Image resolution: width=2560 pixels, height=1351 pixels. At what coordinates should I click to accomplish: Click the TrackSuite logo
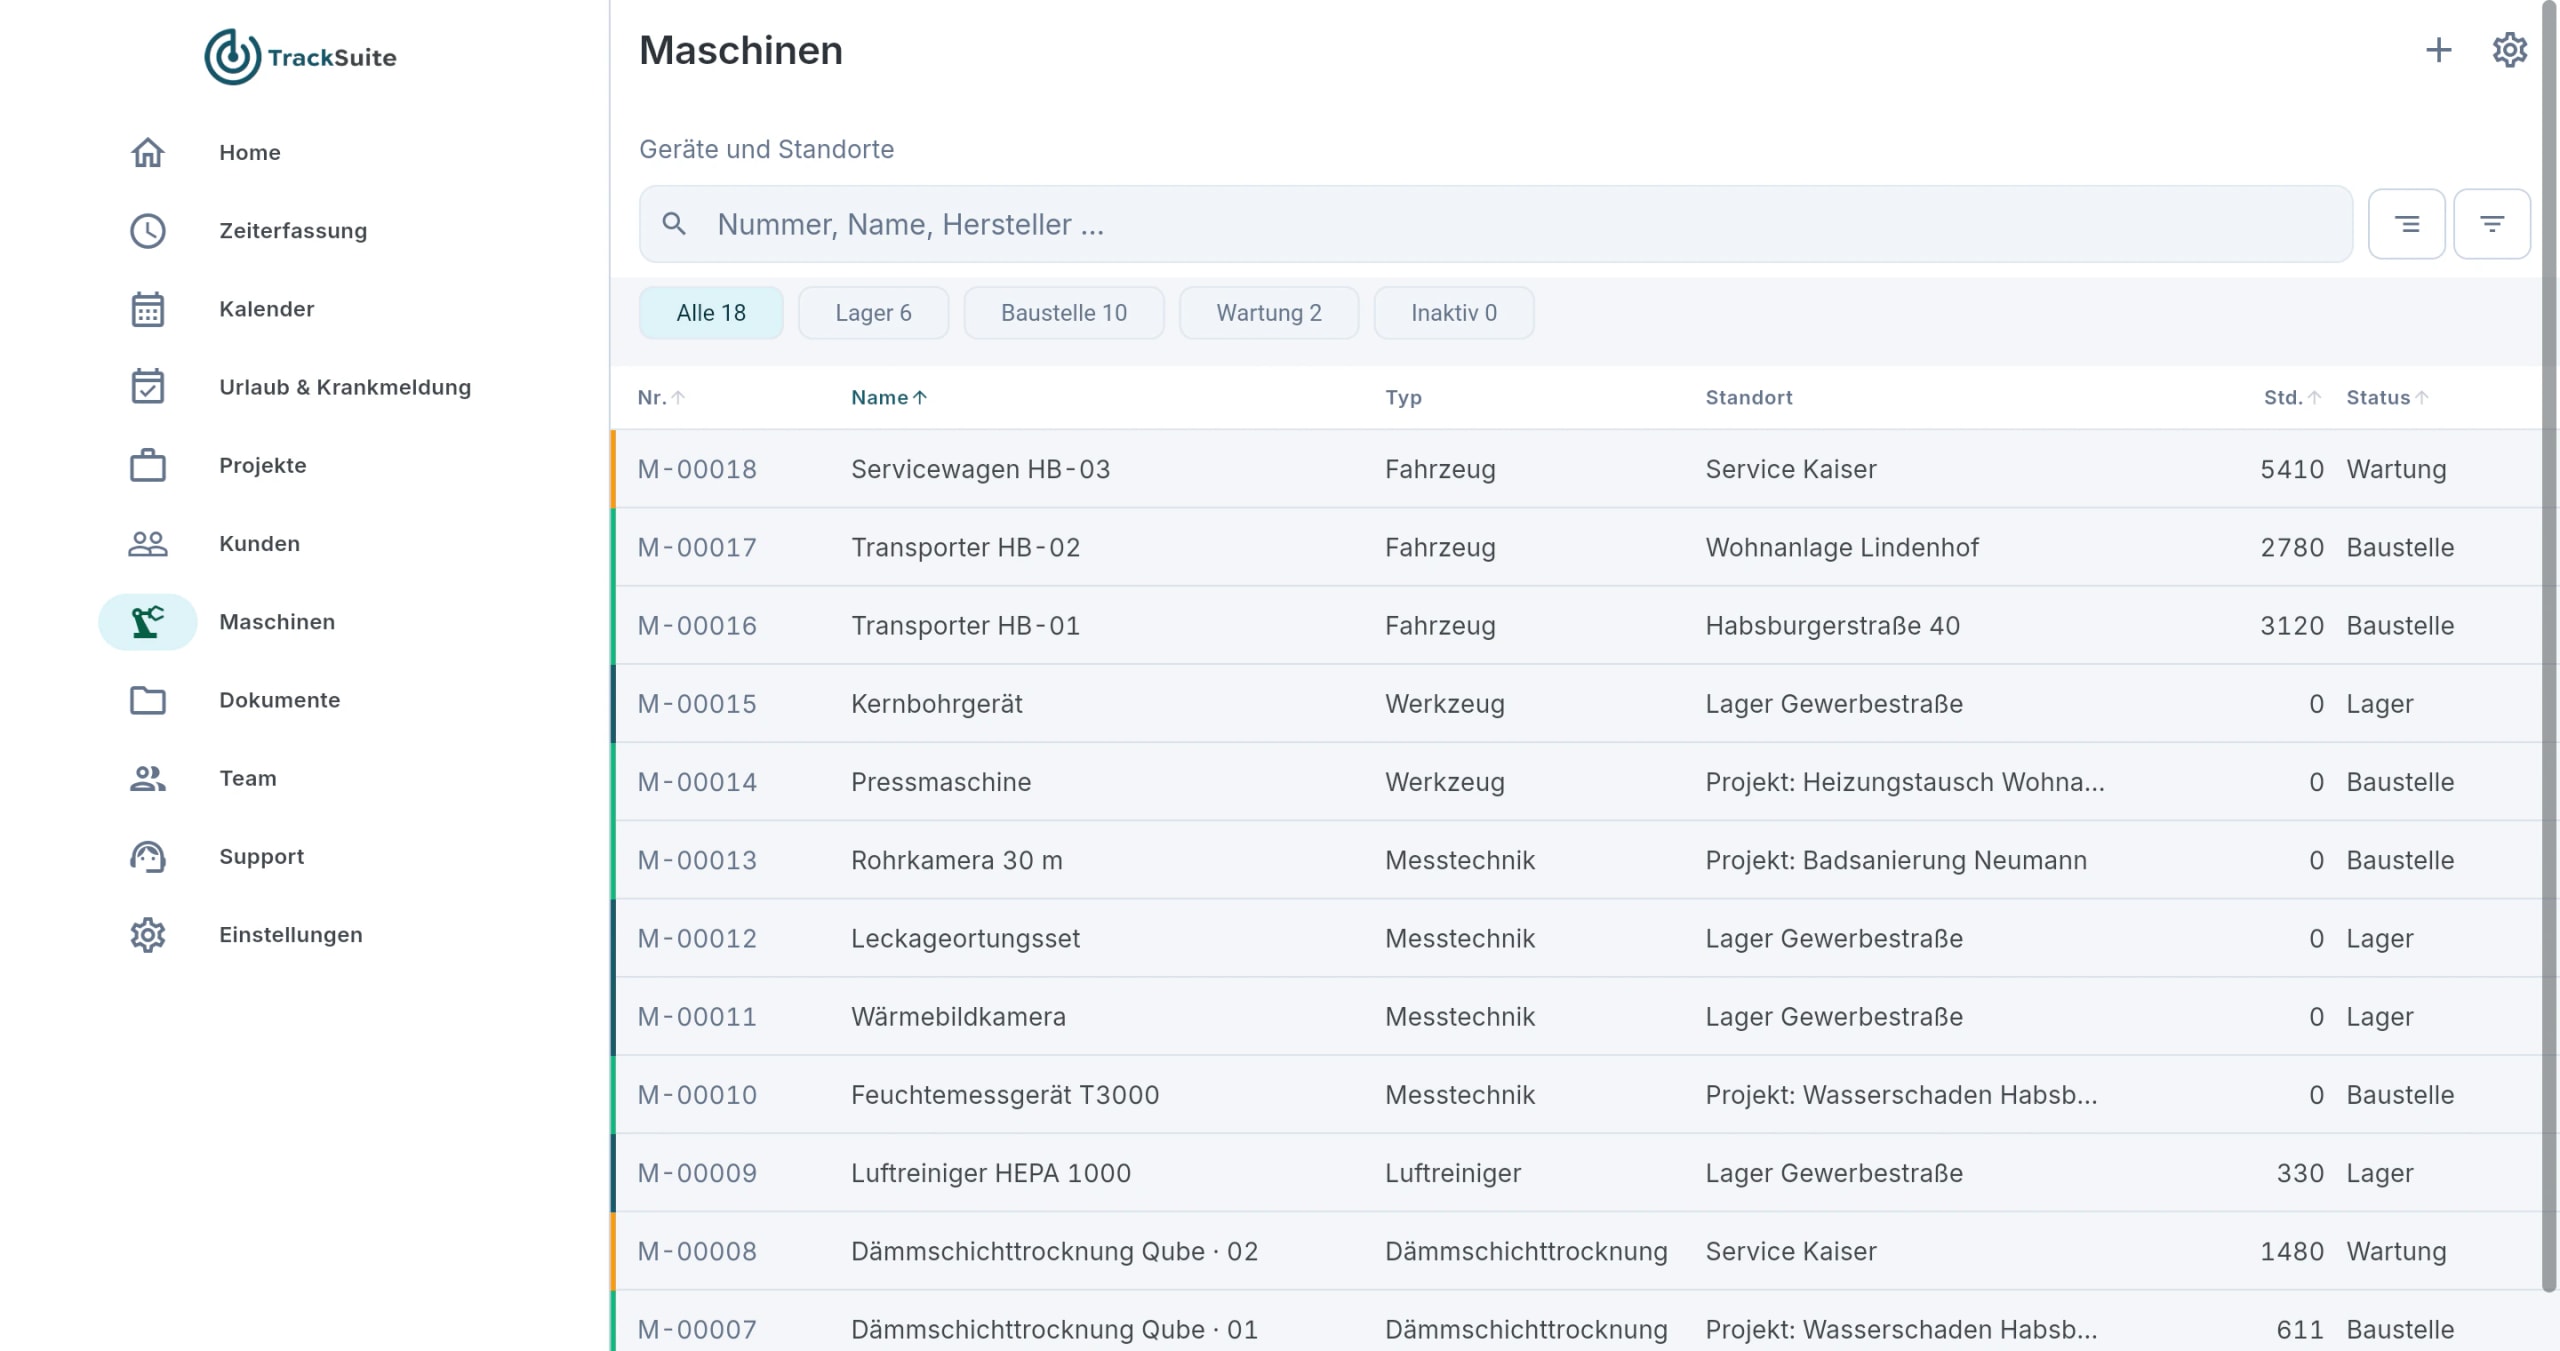(x=300, y=57)
